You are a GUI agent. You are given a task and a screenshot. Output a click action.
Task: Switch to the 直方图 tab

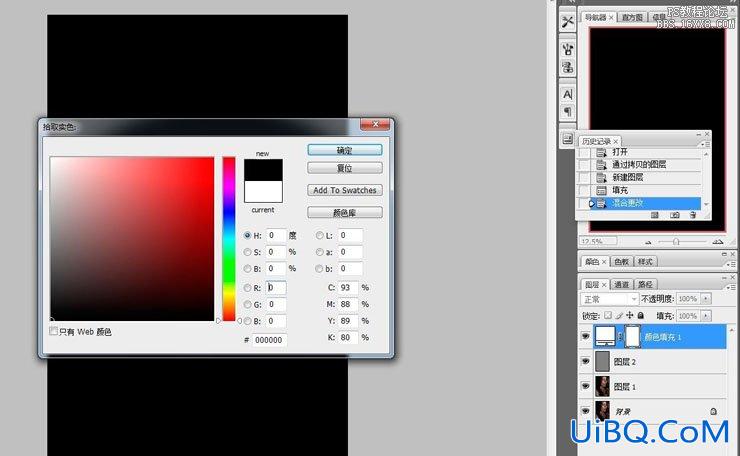tap(632, 17)
